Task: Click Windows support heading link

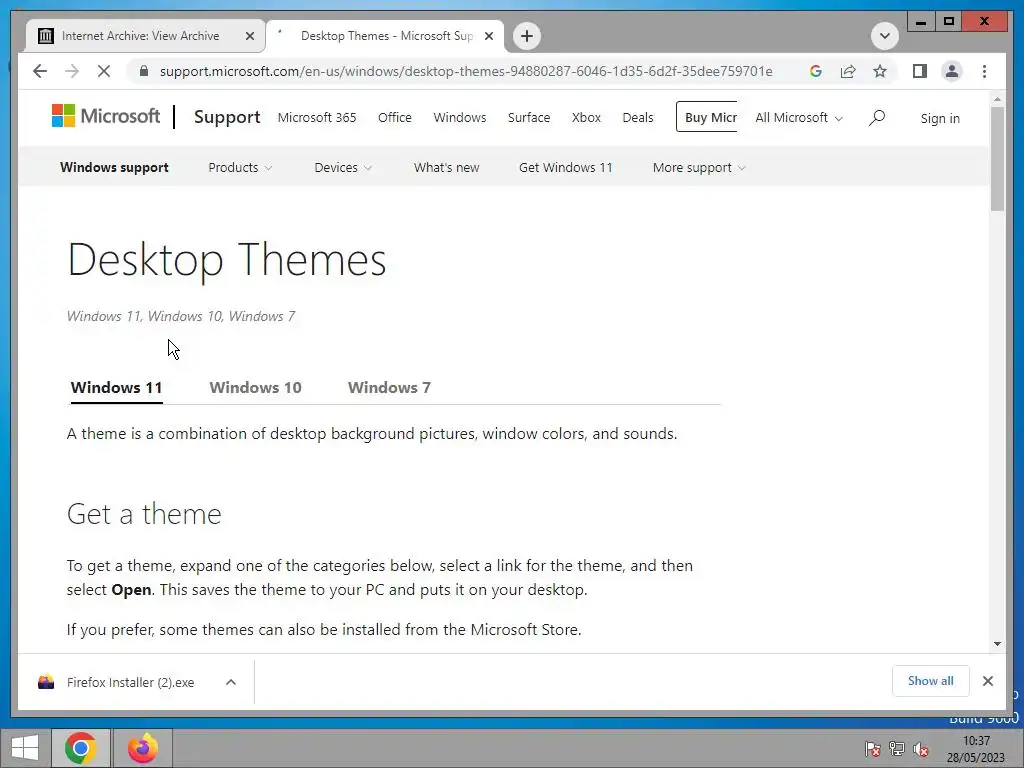Action: tap(114, 167)
